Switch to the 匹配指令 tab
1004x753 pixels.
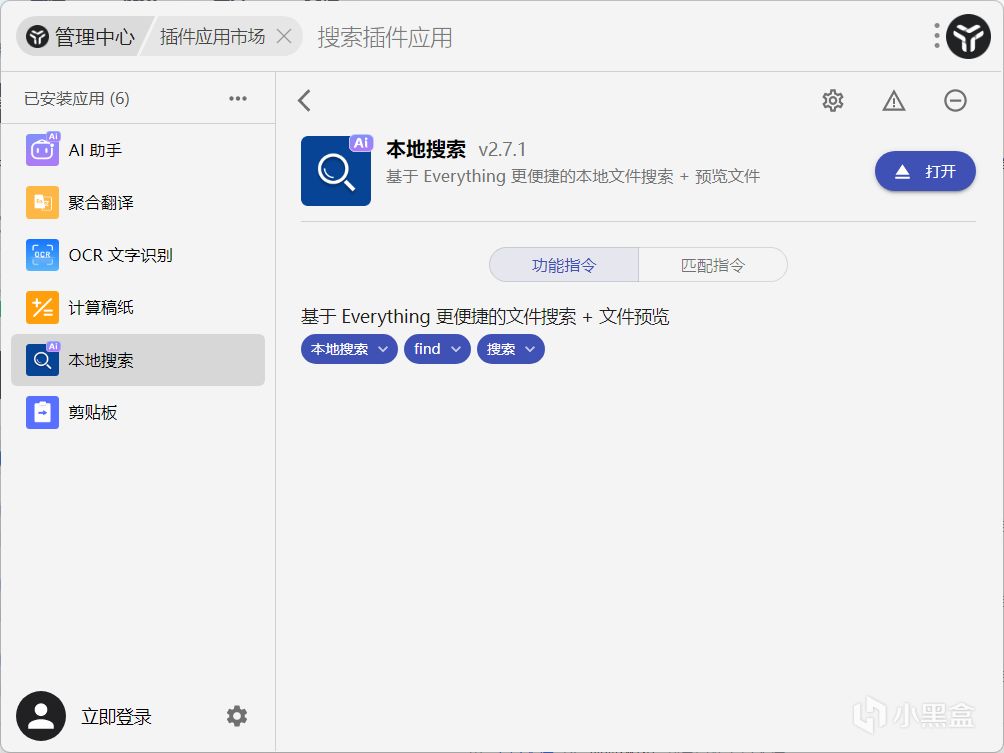713,264
